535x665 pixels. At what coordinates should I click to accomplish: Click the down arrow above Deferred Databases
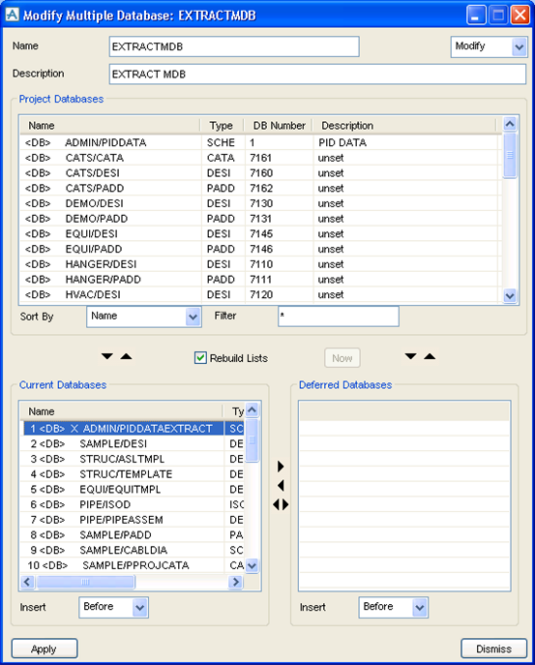(x=410, y=356)
